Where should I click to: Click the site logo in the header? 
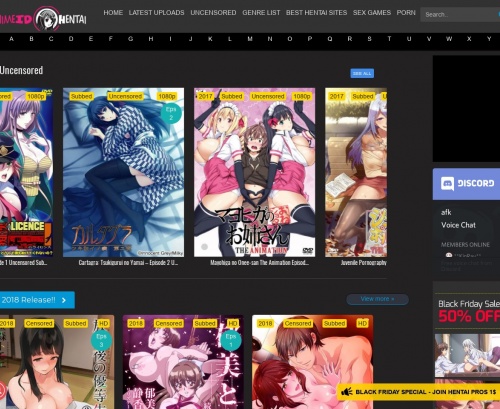43,19
